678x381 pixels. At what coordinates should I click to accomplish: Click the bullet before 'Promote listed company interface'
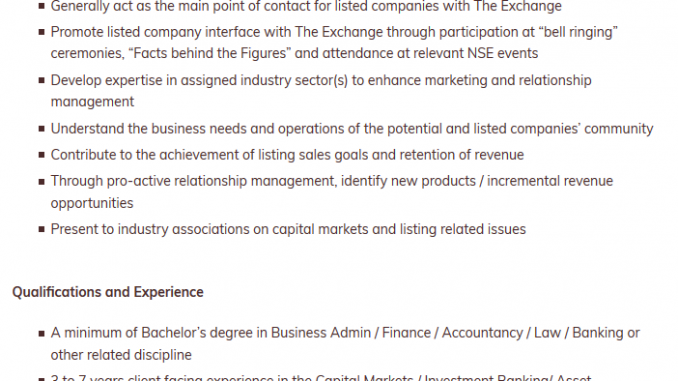(x=42, y=32)
